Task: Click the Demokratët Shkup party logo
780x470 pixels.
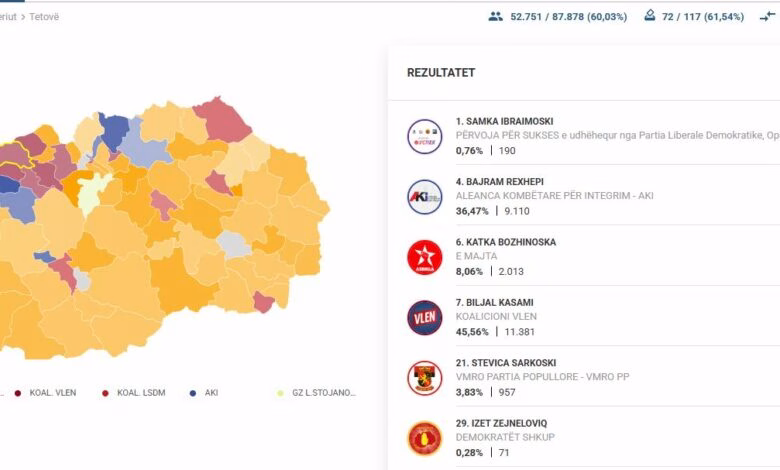Action: (x=424, y=438)
